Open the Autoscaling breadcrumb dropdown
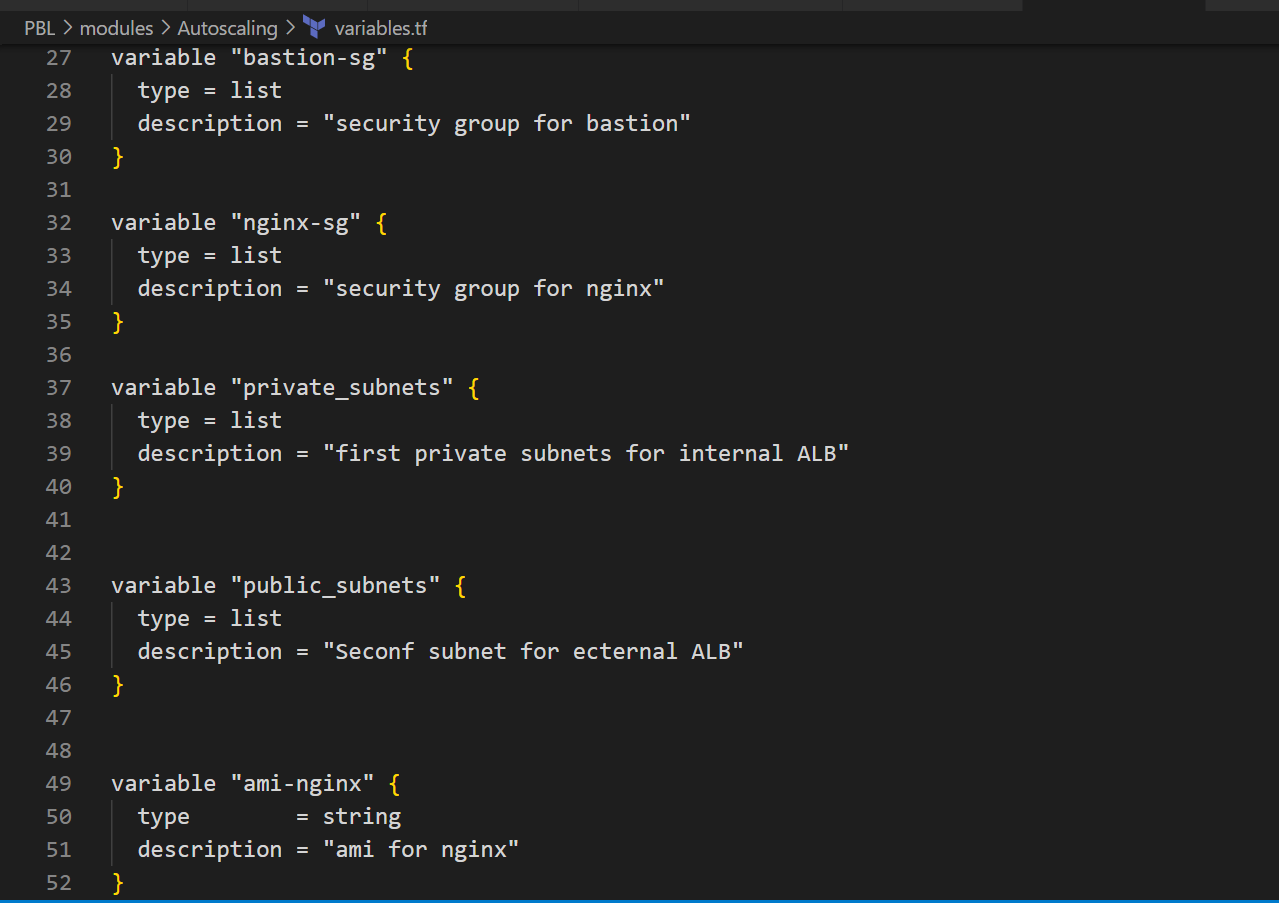The width and height of the screenshot is (1279, 903). click(x=227, y=28)
